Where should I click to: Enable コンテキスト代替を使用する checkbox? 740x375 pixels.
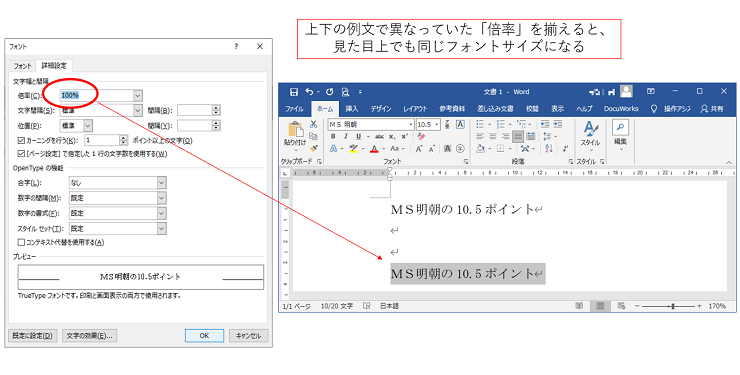point(21,242)
